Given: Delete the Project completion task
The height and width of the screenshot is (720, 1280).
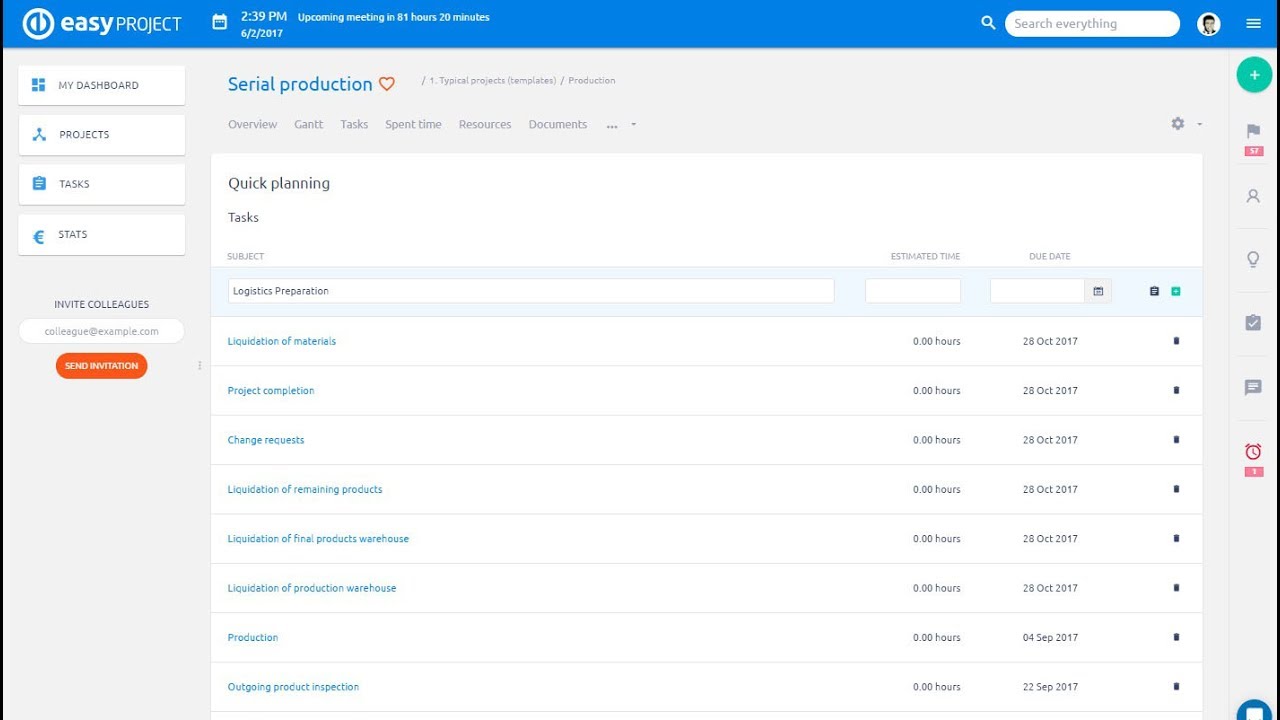Looking at the screenshot, I should pyautogui.click(x=1176, y=390).
